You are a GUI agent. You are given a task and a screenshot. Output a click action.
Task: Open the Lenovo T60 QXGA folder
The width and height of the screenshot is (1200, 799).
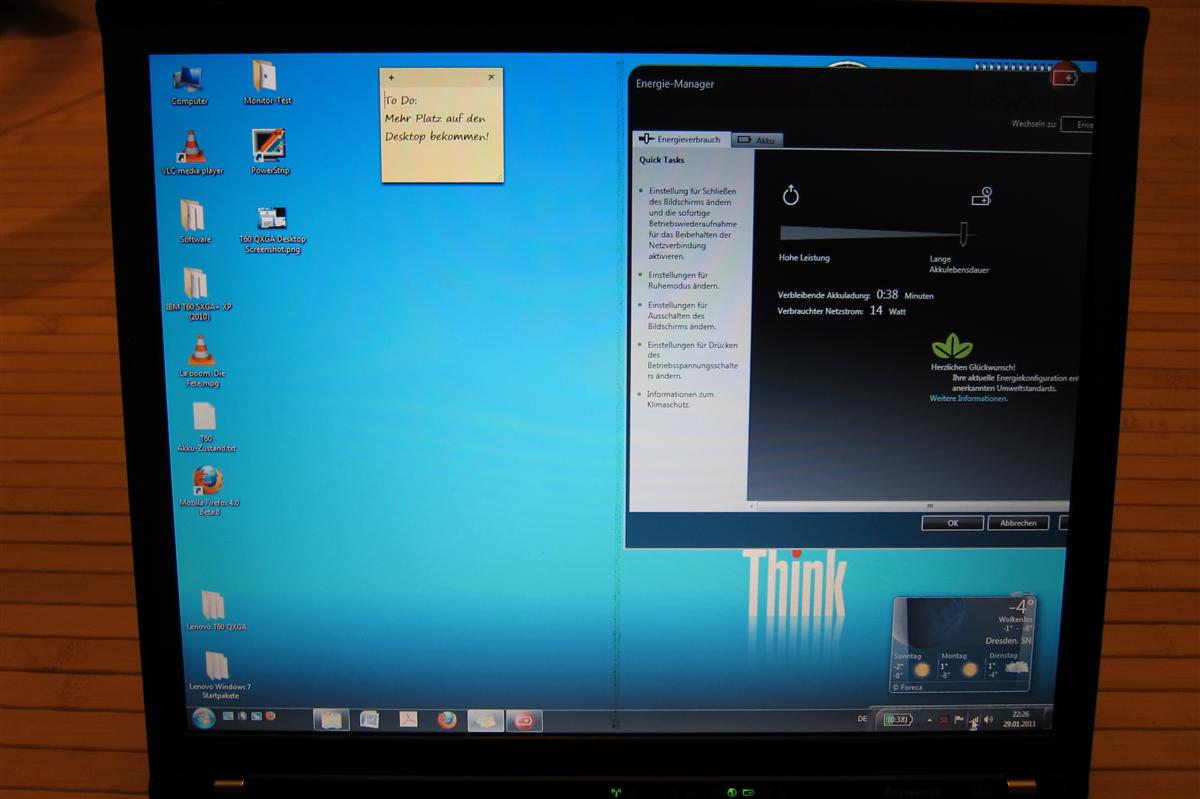coord(215,611)
